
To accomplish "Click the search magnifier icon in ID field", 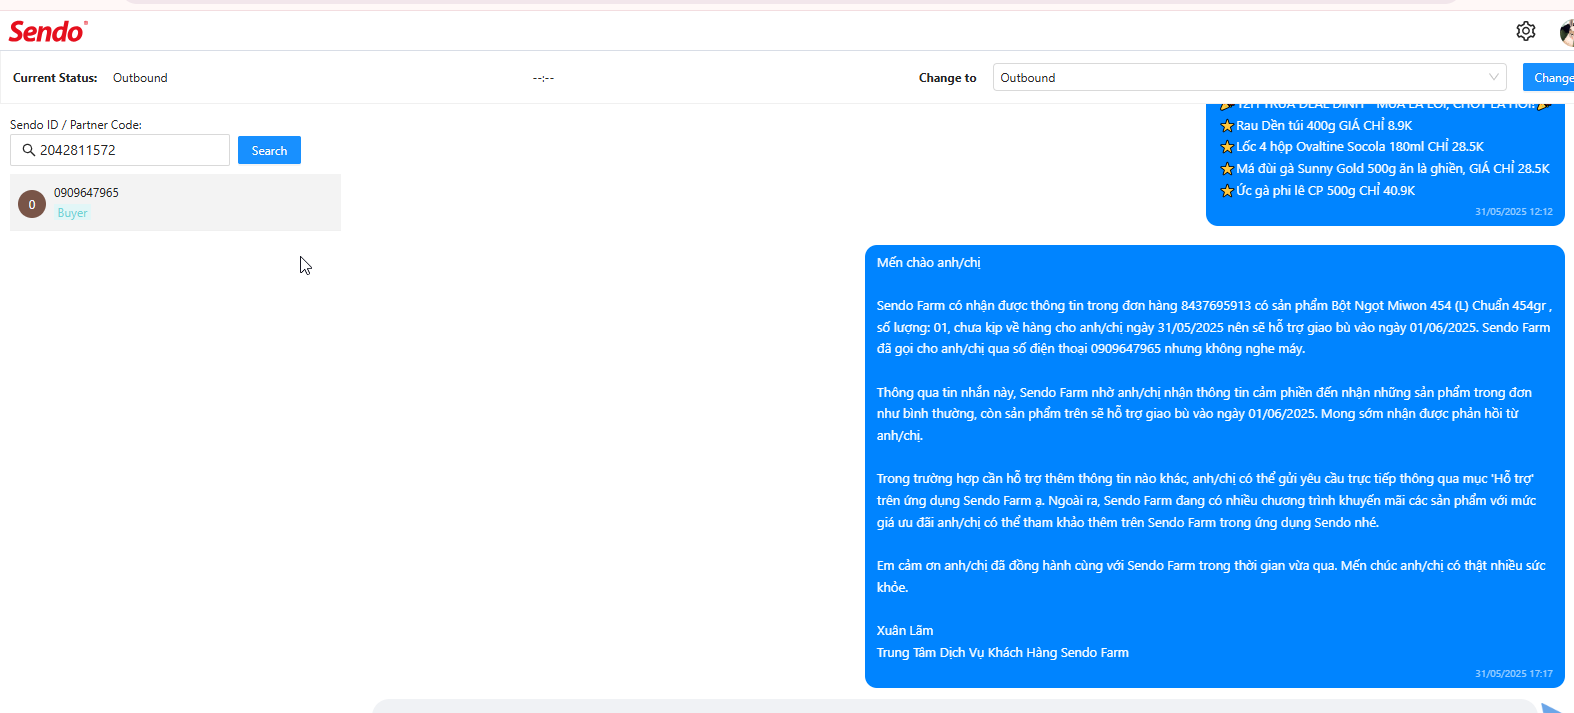I will point(29,150).
